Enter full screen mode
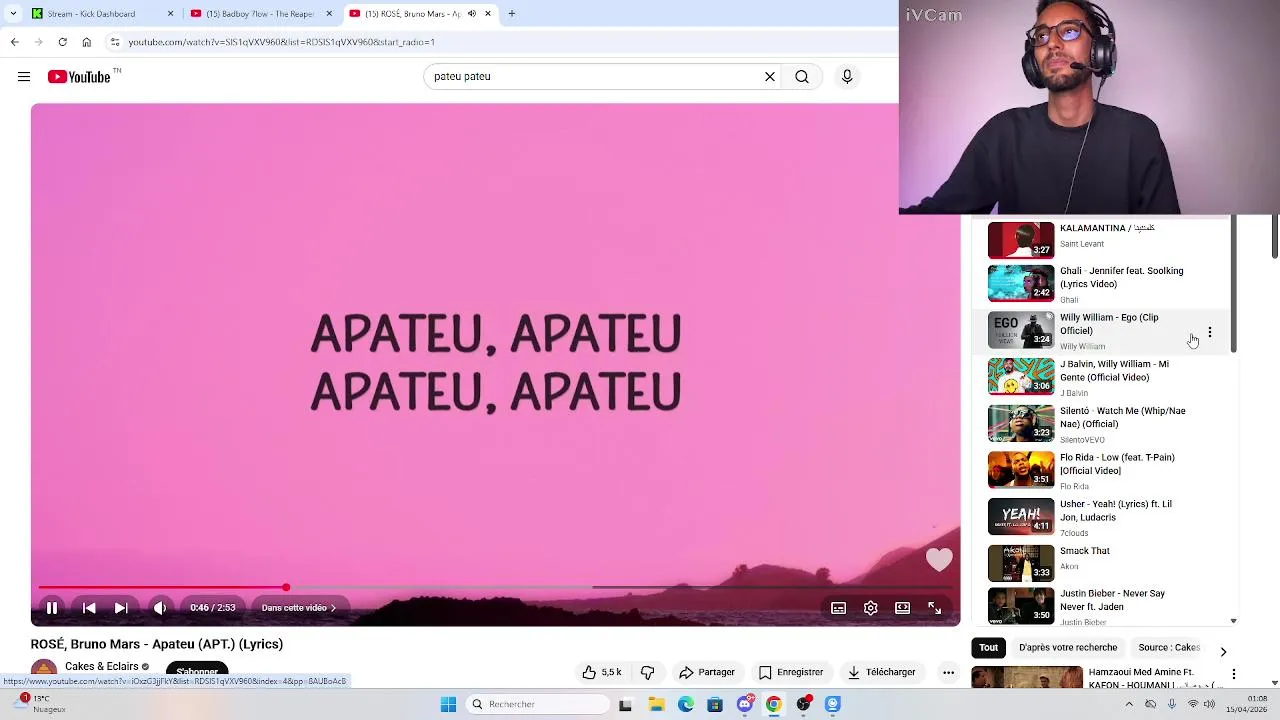This screenshot has width=1280, height=720. 935,608
